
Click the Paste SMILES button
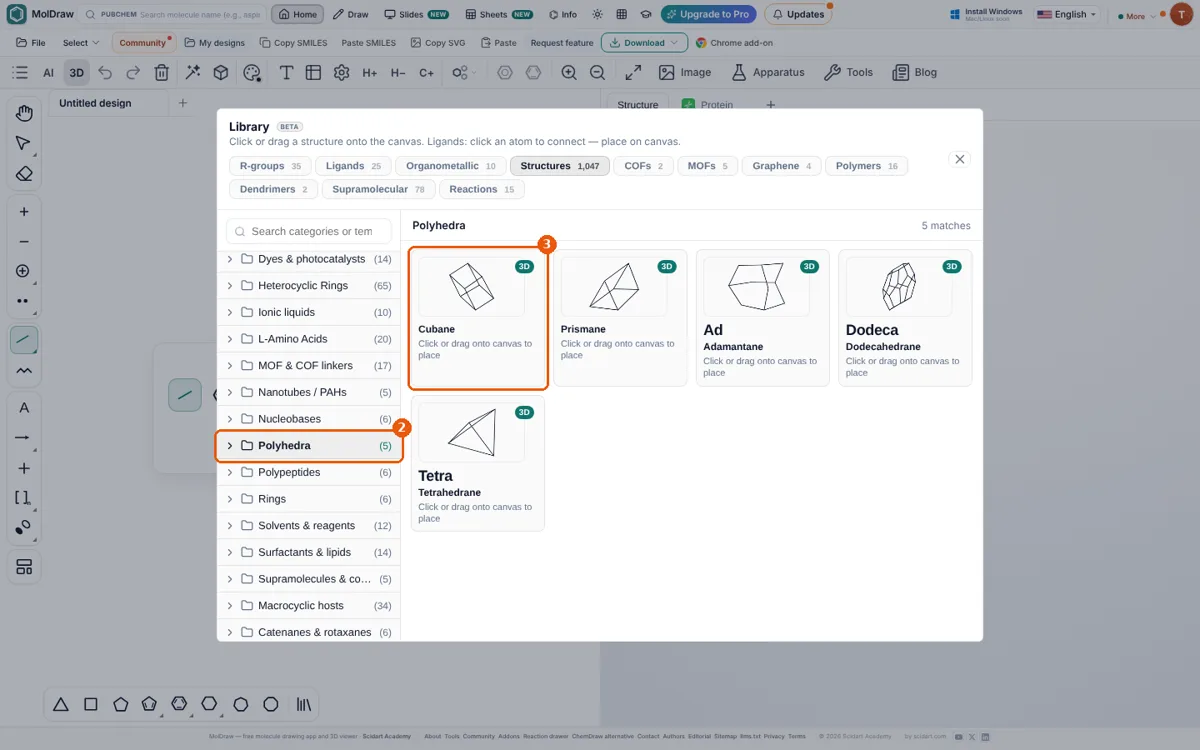[x=368, y=43]
